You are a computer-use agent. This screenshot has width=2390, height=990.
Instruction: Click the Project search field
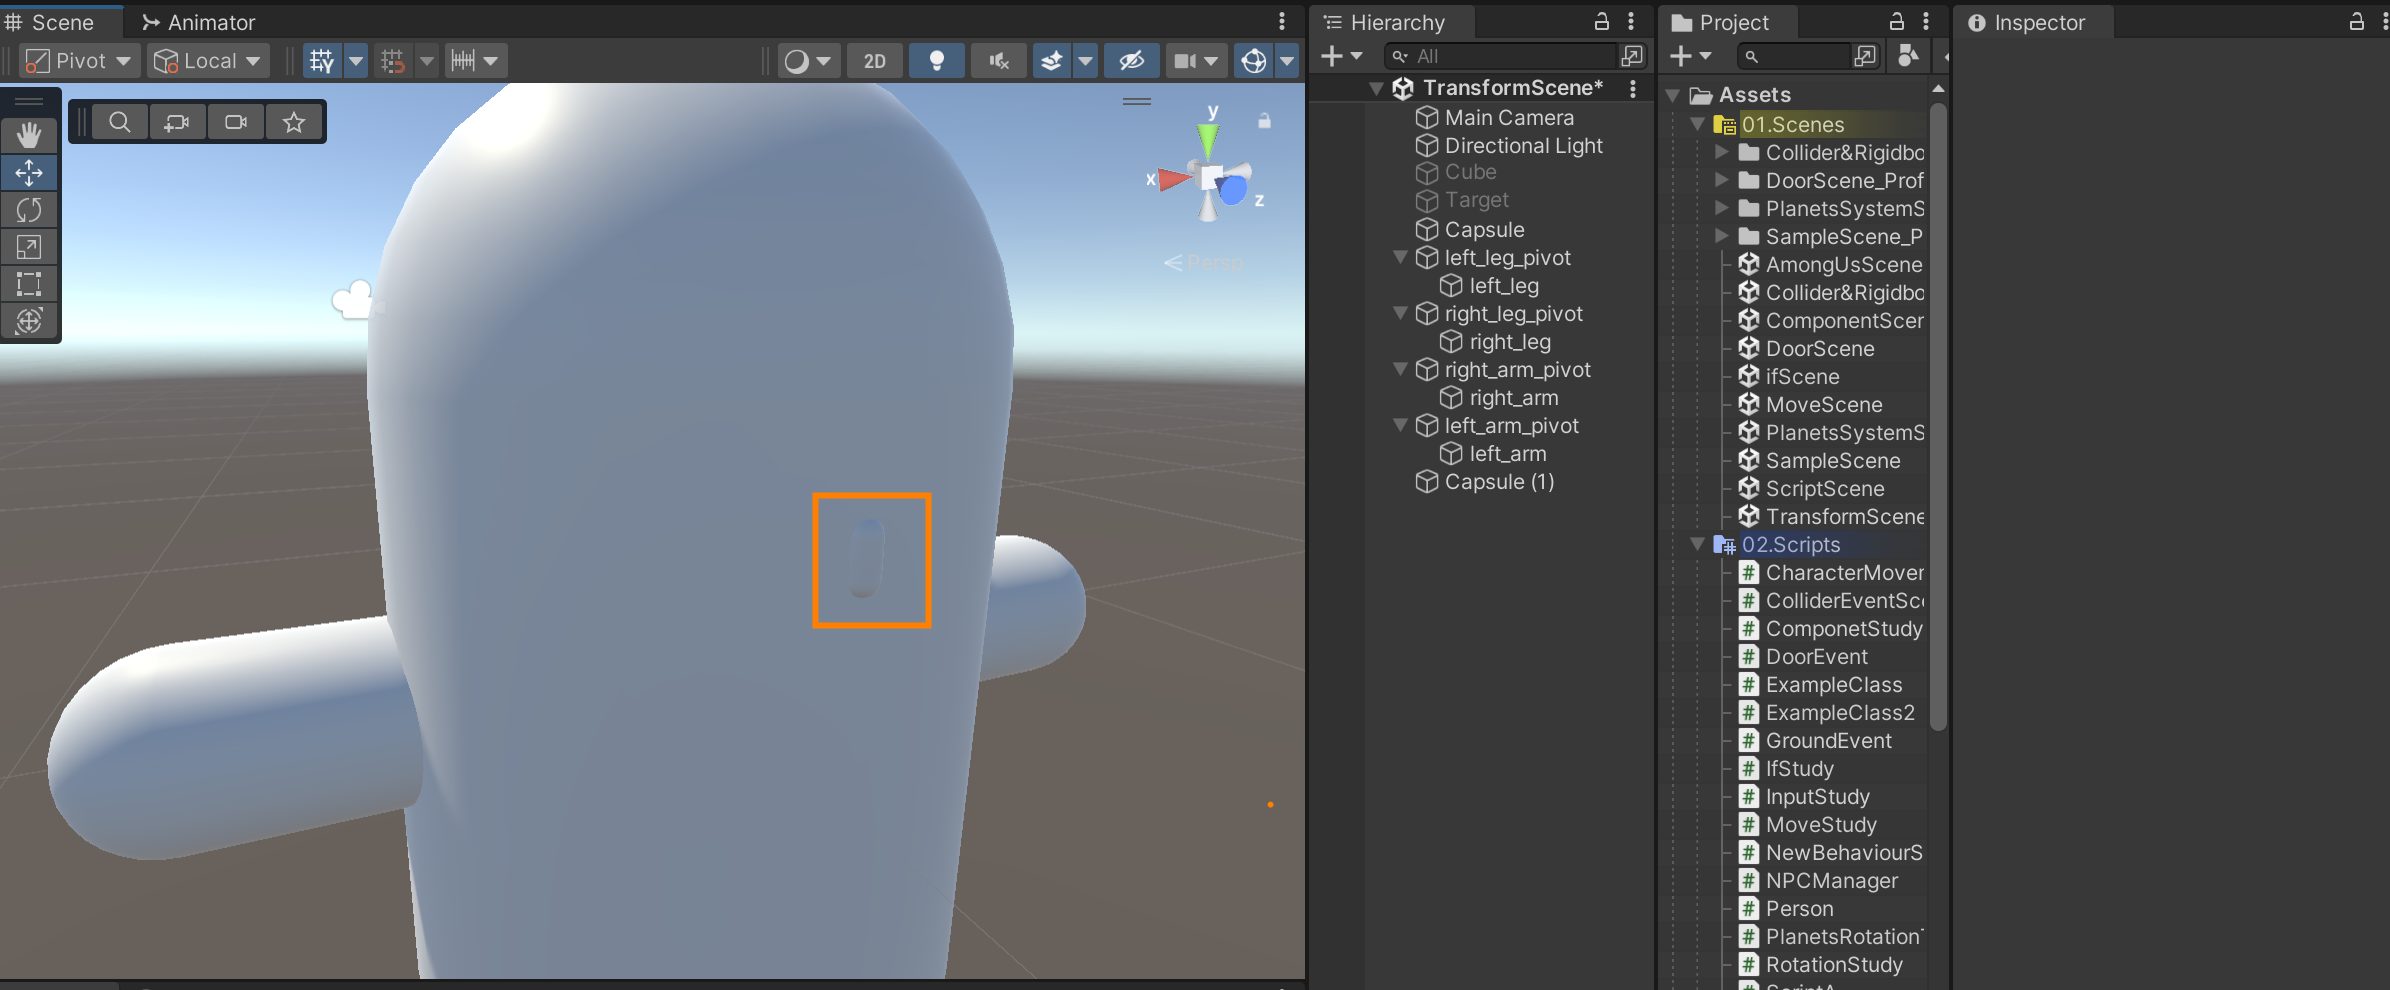(1794, 57)
